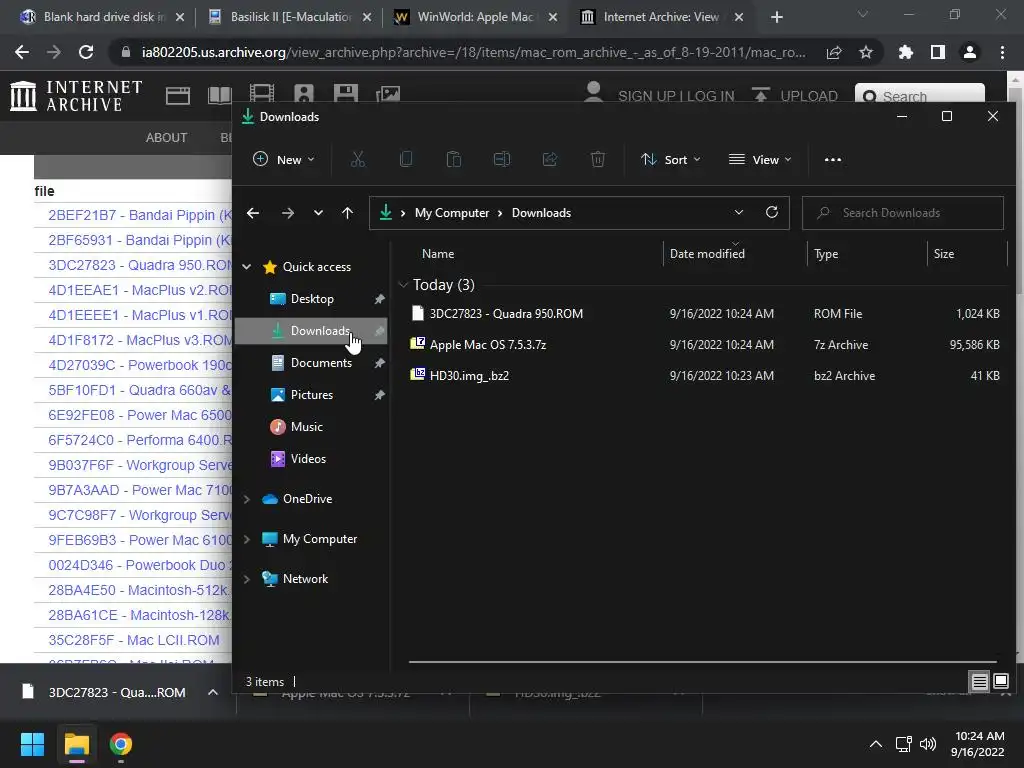Click the UPLOAD link on Internet Archive
1024x768 pixels.
(x=795, y=96)
